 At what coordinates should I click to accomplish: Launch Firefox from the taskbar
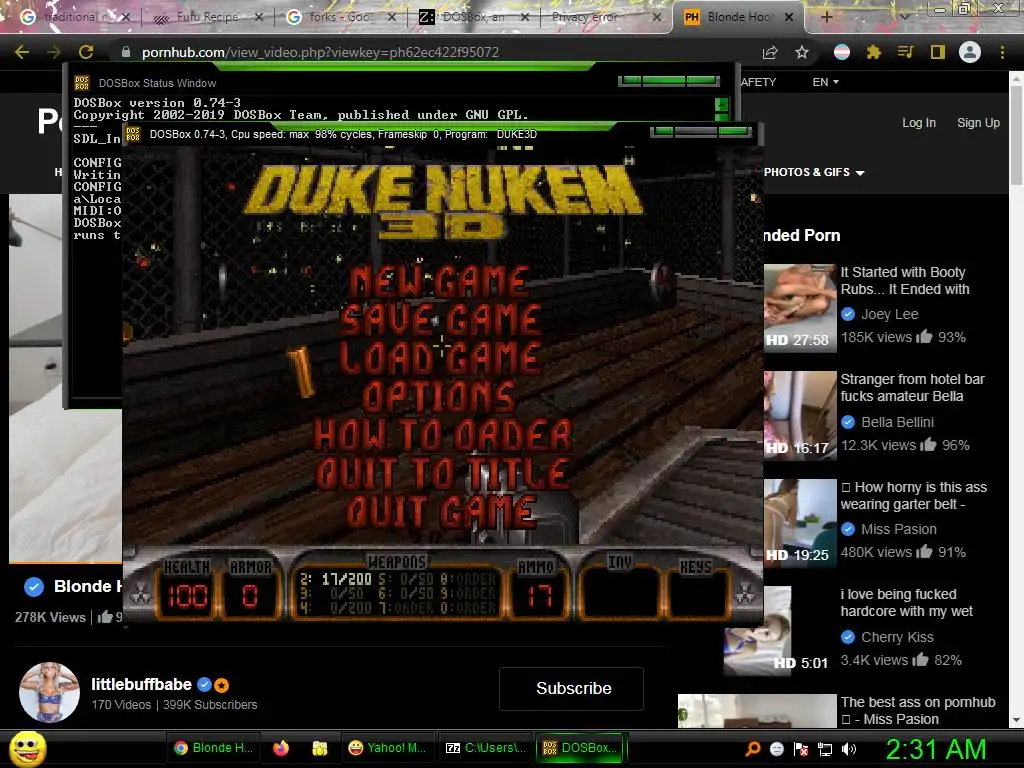click(281, 748)
